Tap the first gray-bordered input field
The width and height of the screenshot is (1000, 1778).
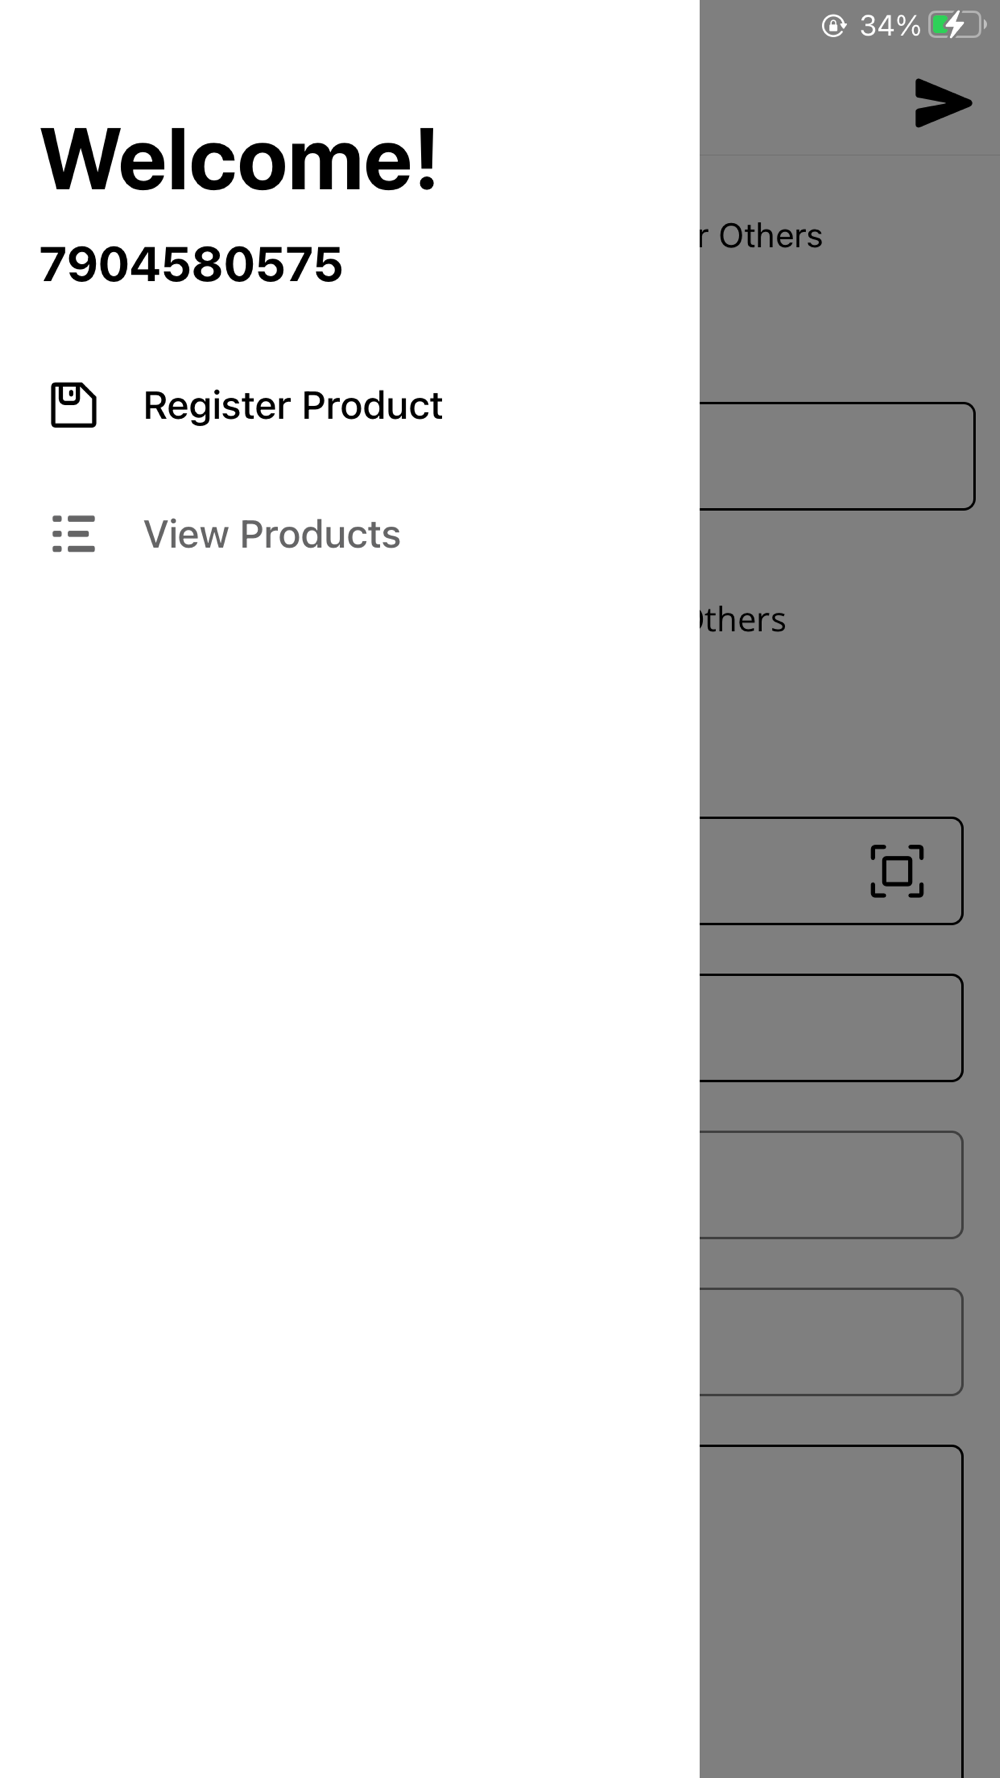tap(830, 1185)
